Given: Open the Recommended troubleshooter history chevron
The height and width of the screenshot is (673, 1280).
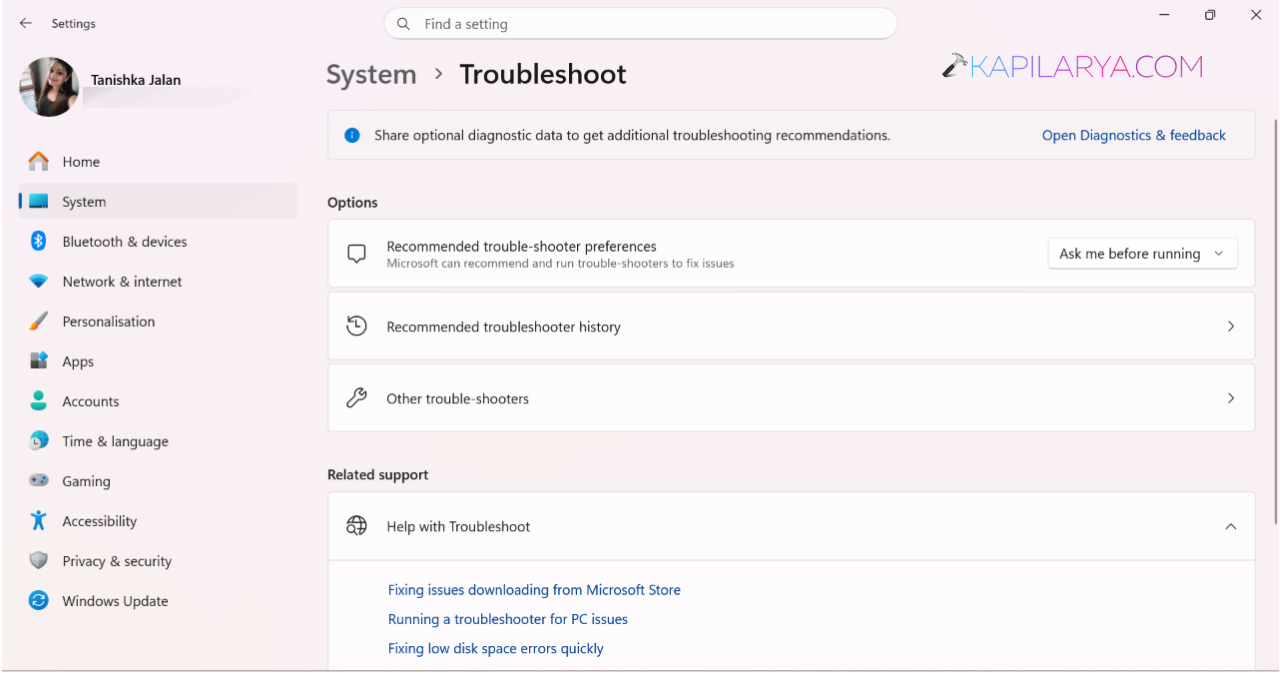Looking at the screenshot, I should 1231,326.
